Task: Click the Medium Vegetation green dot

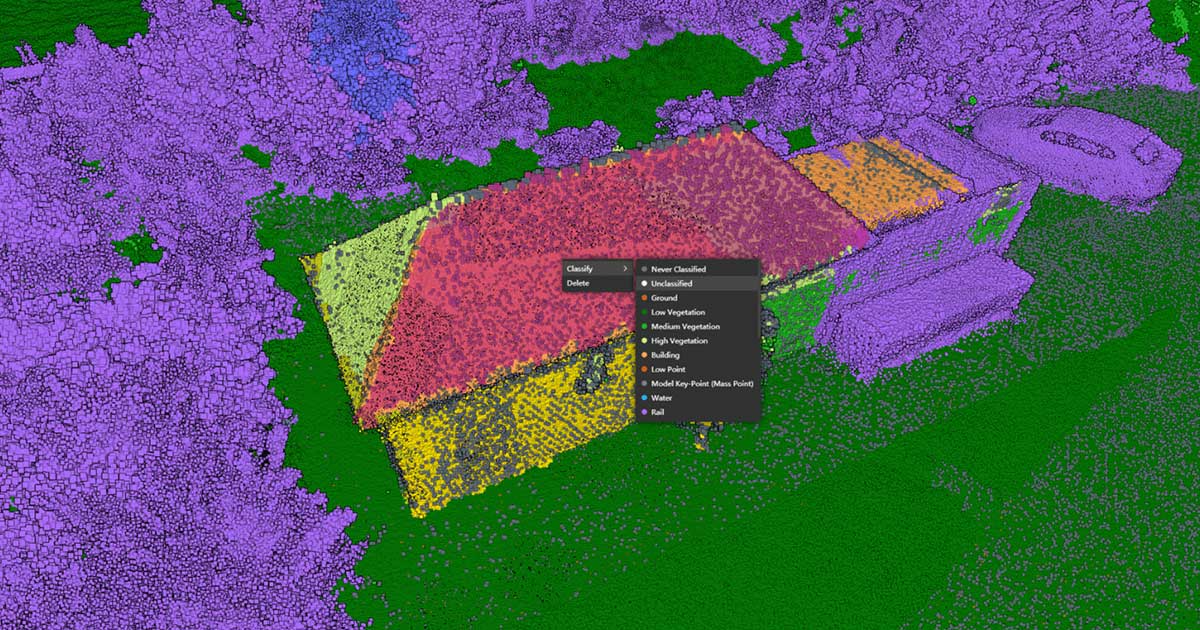Action: (645, 327)
